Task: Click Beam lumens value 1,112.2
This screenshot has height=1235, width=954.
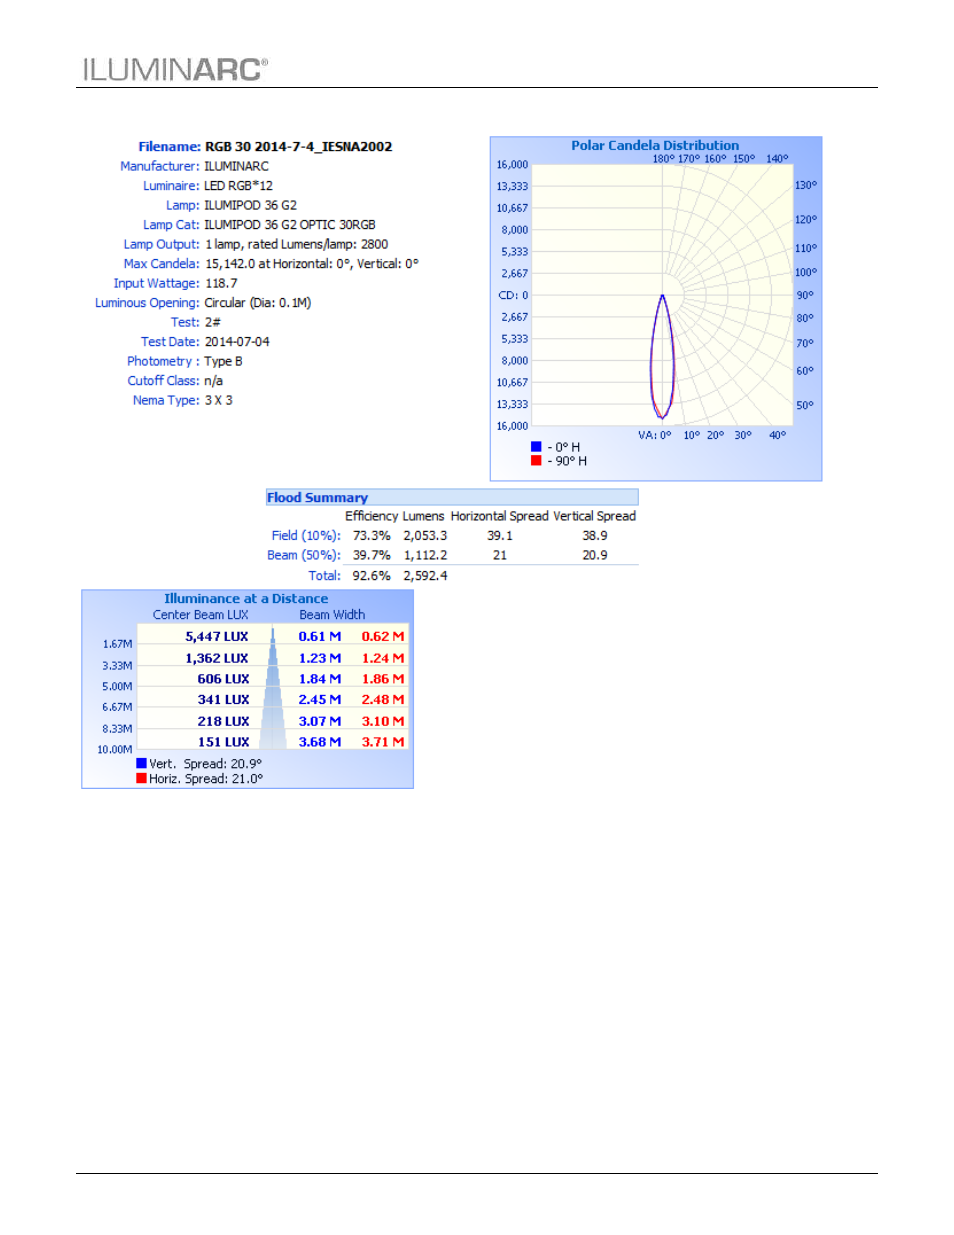Action: (x=425, y=555)
